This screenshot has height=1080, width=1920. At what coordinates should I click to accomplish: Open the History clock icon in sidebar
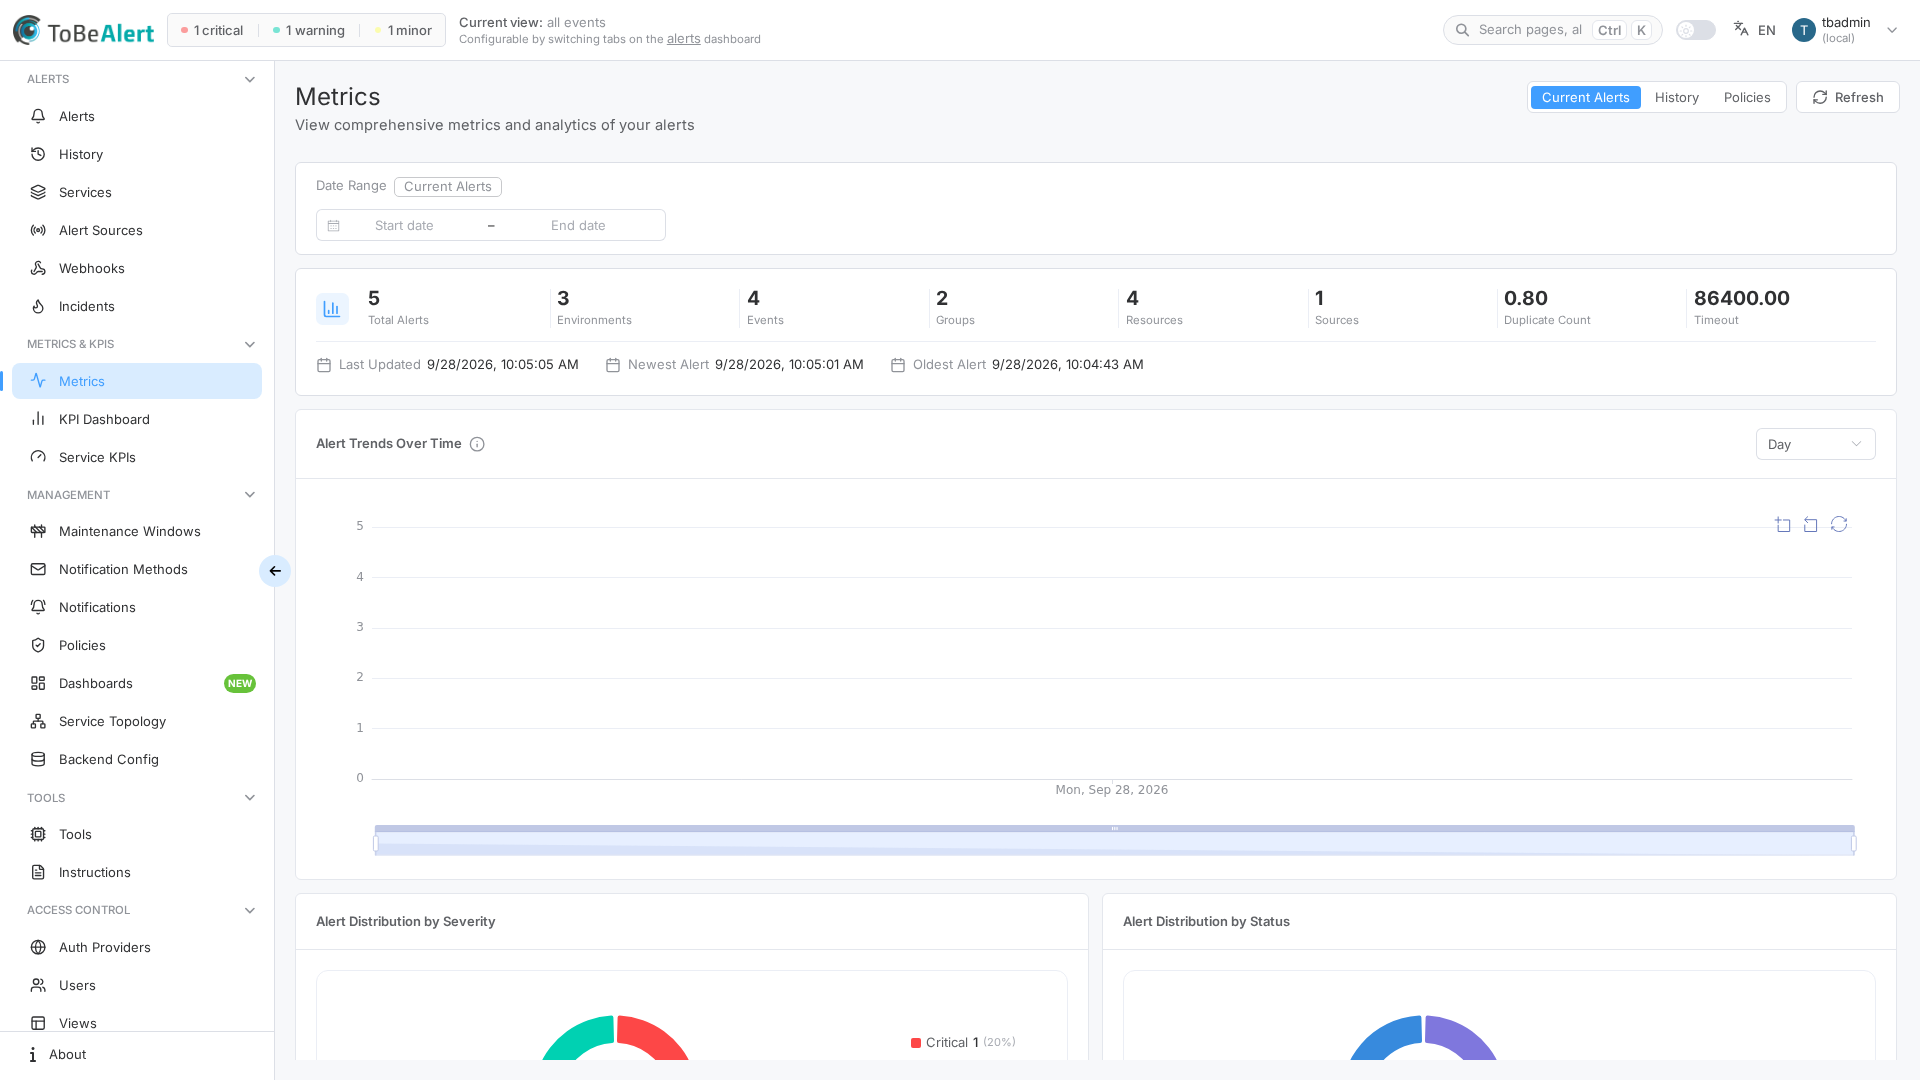(x=38, y=154)
